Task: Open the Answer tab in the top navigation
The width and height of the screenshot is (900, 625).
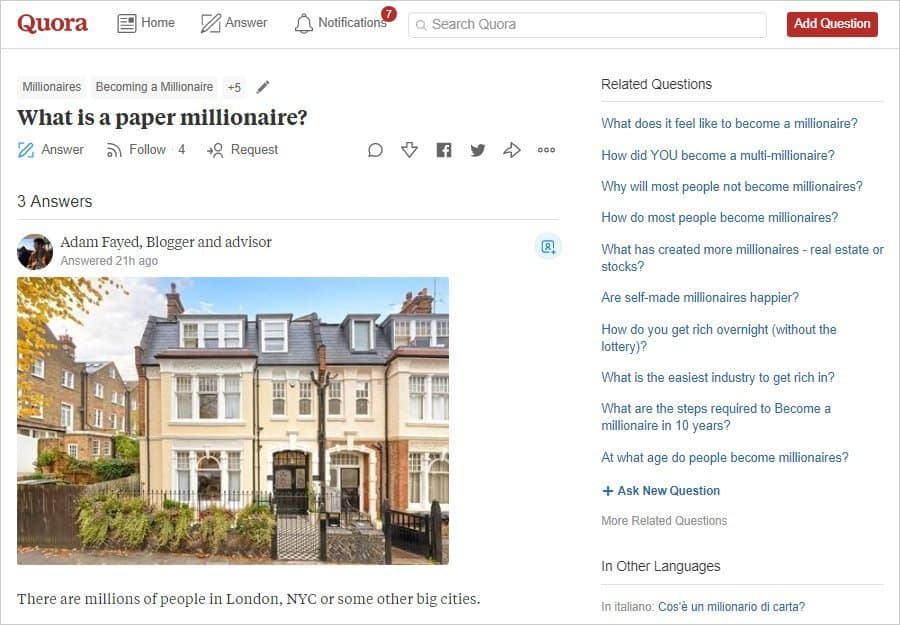Action: (x=234, y=23)
